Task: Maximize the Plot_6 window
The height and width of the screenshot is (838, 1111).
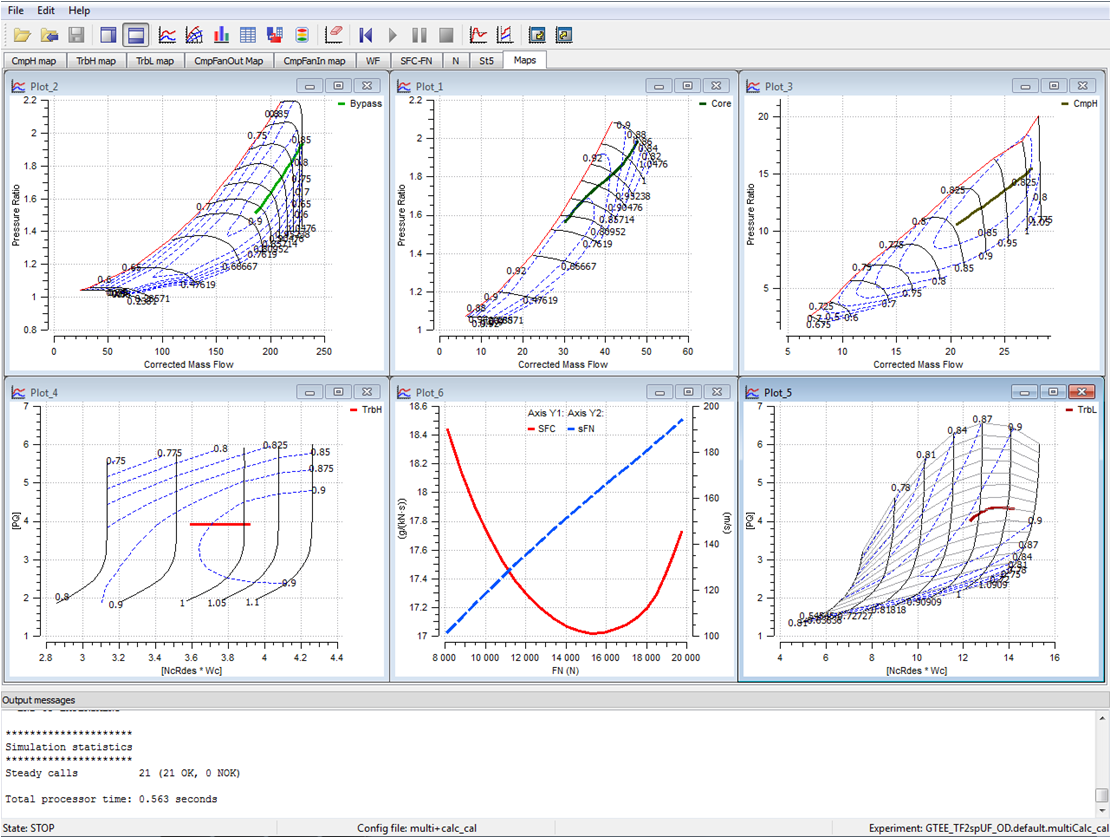Action: coord(688,392)
